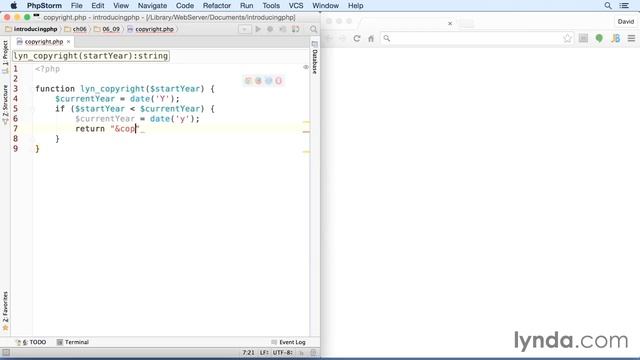Viewport: 640px width, 360px height.
Task: Open the Structure tool window
Action: click(5, 104)
